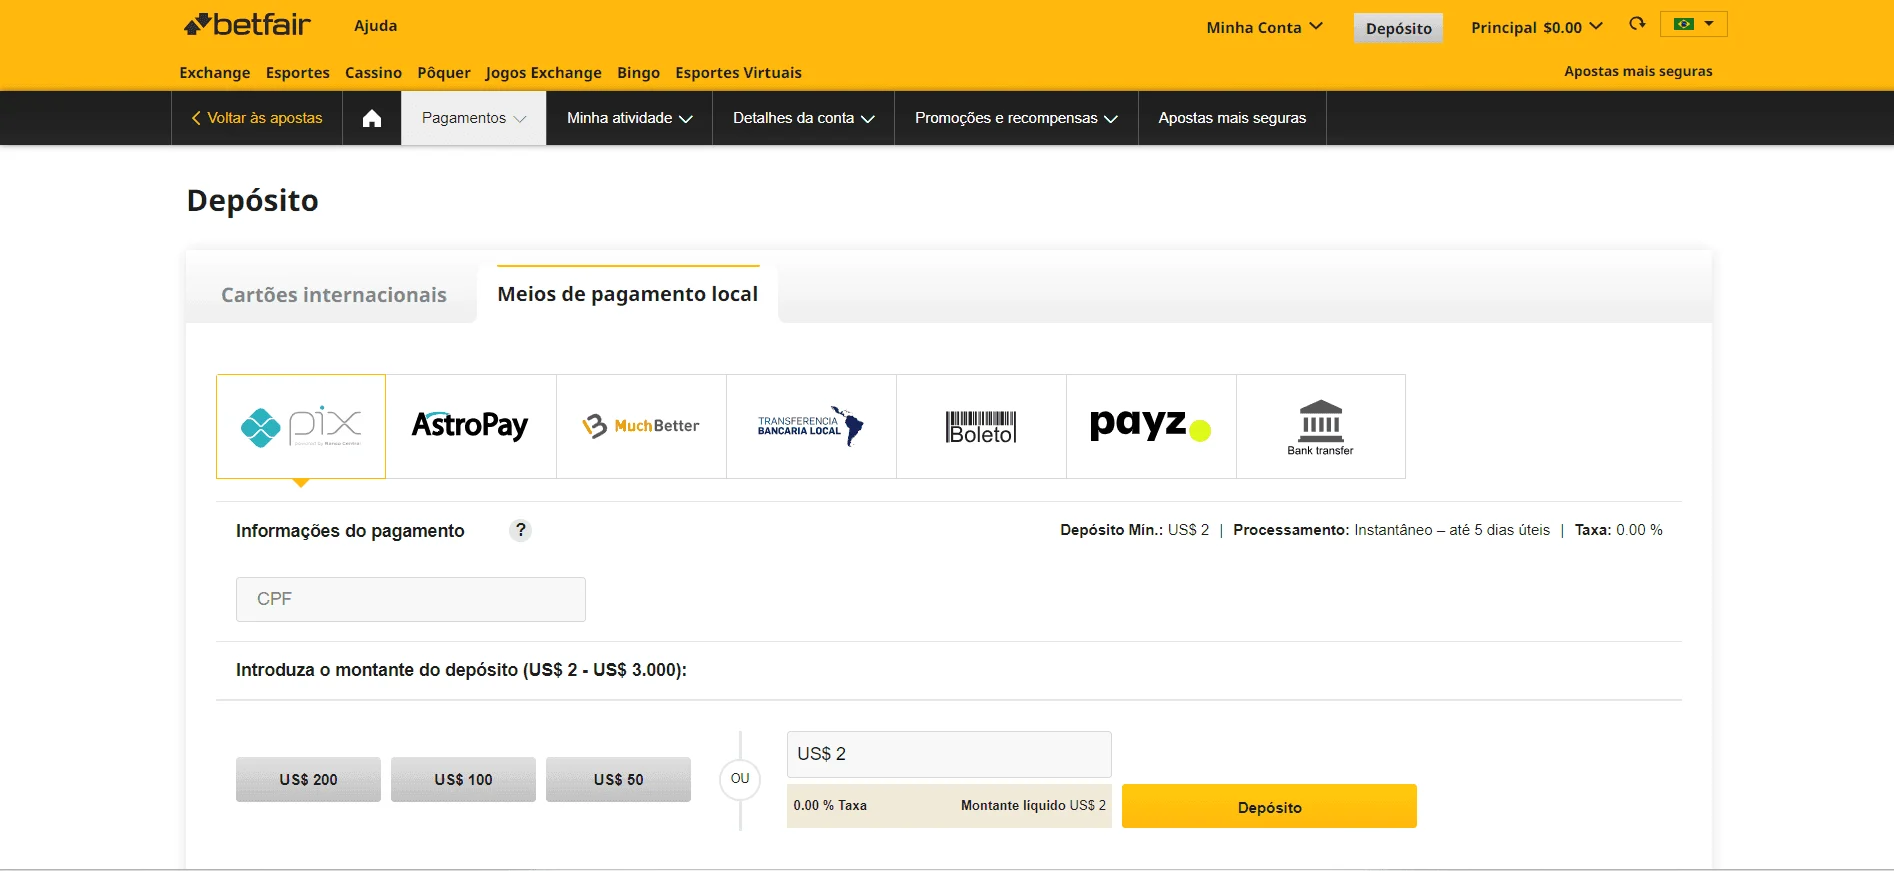1894x871 pixels.
Task: Choose AstroPay as payment method
Action: pyautogui.click(x=471, y=426)
